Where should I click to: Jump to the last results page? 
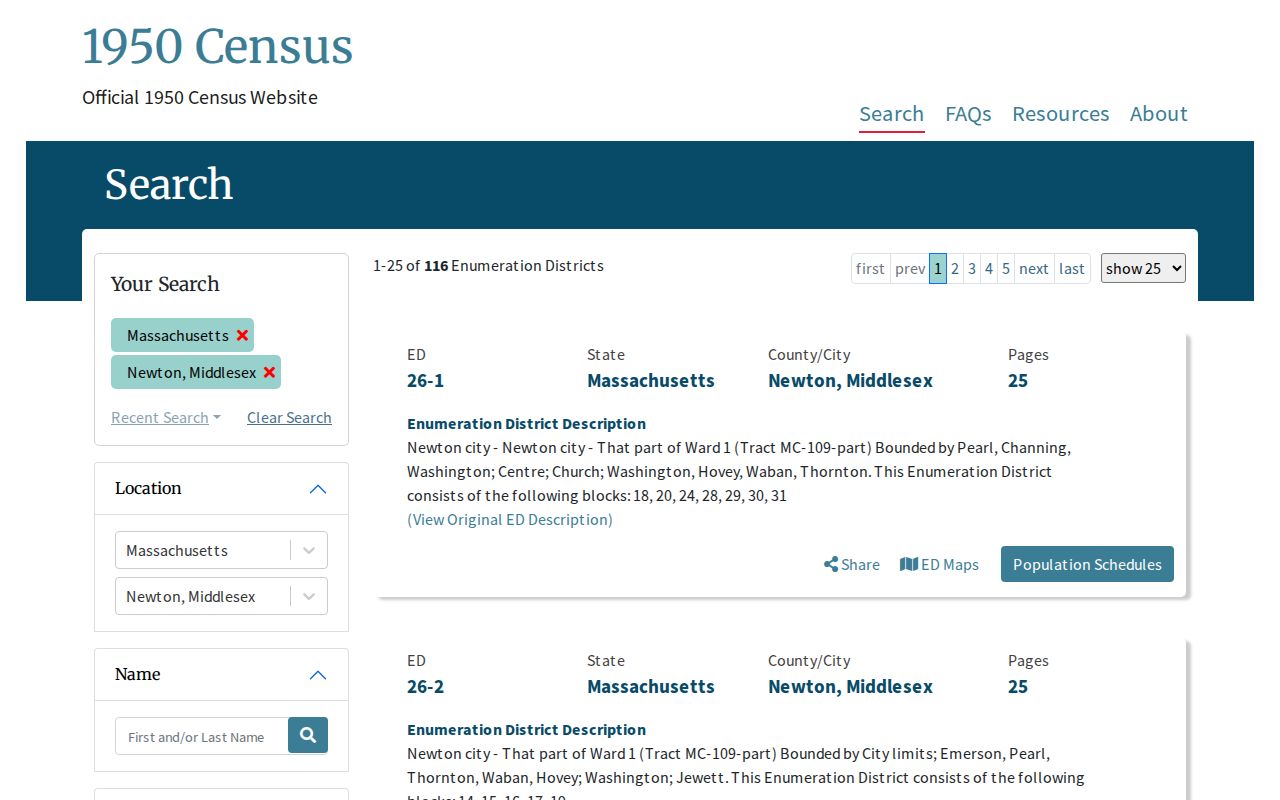click(x=1072, y=268)
